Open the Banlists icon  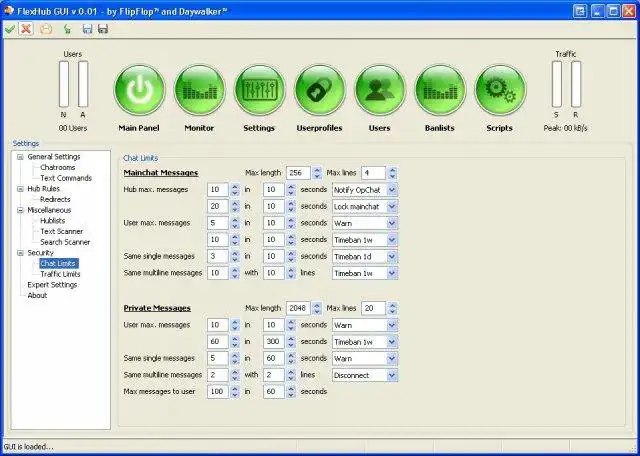click(x=440, y=90)
